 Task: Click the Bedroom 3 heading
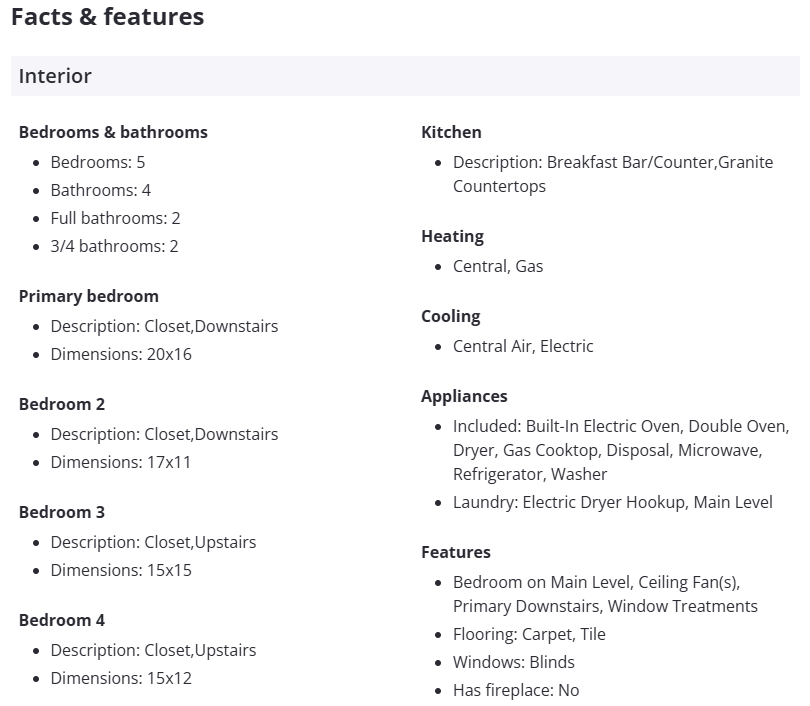click(62, 512)
